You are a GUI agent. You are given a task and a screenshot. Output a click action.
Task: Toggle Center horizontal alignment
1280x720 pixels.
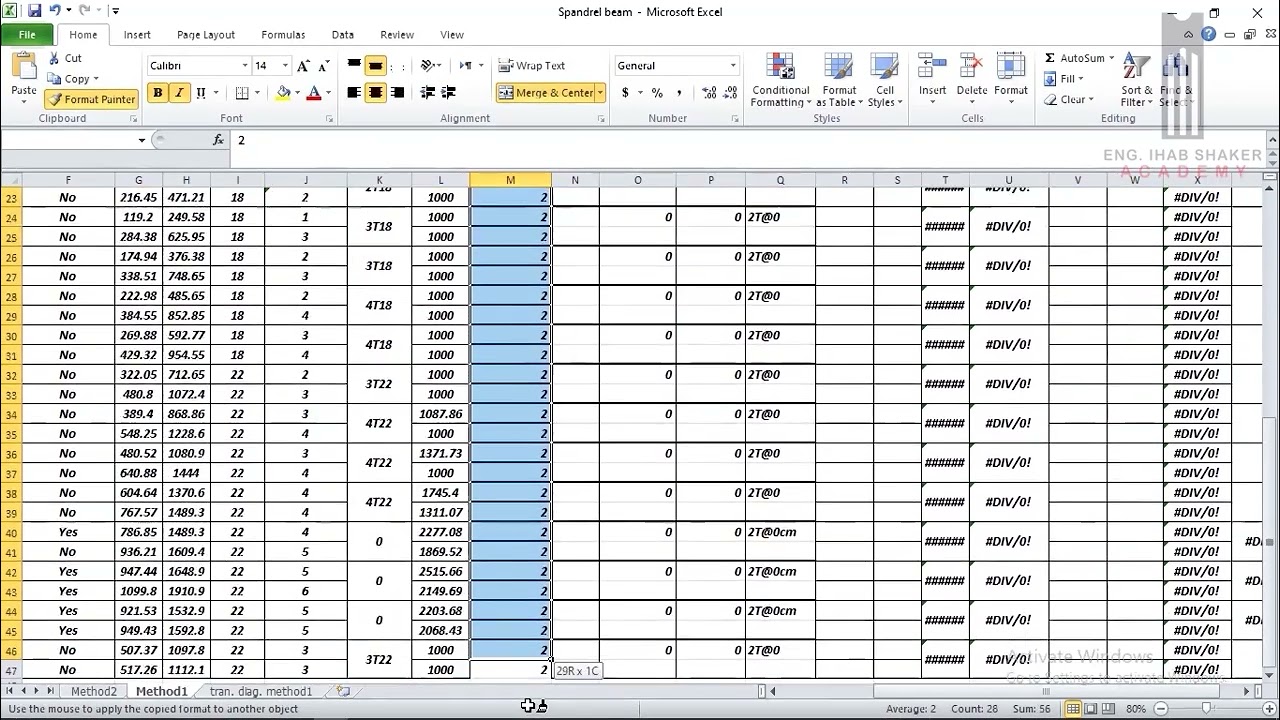375,93
